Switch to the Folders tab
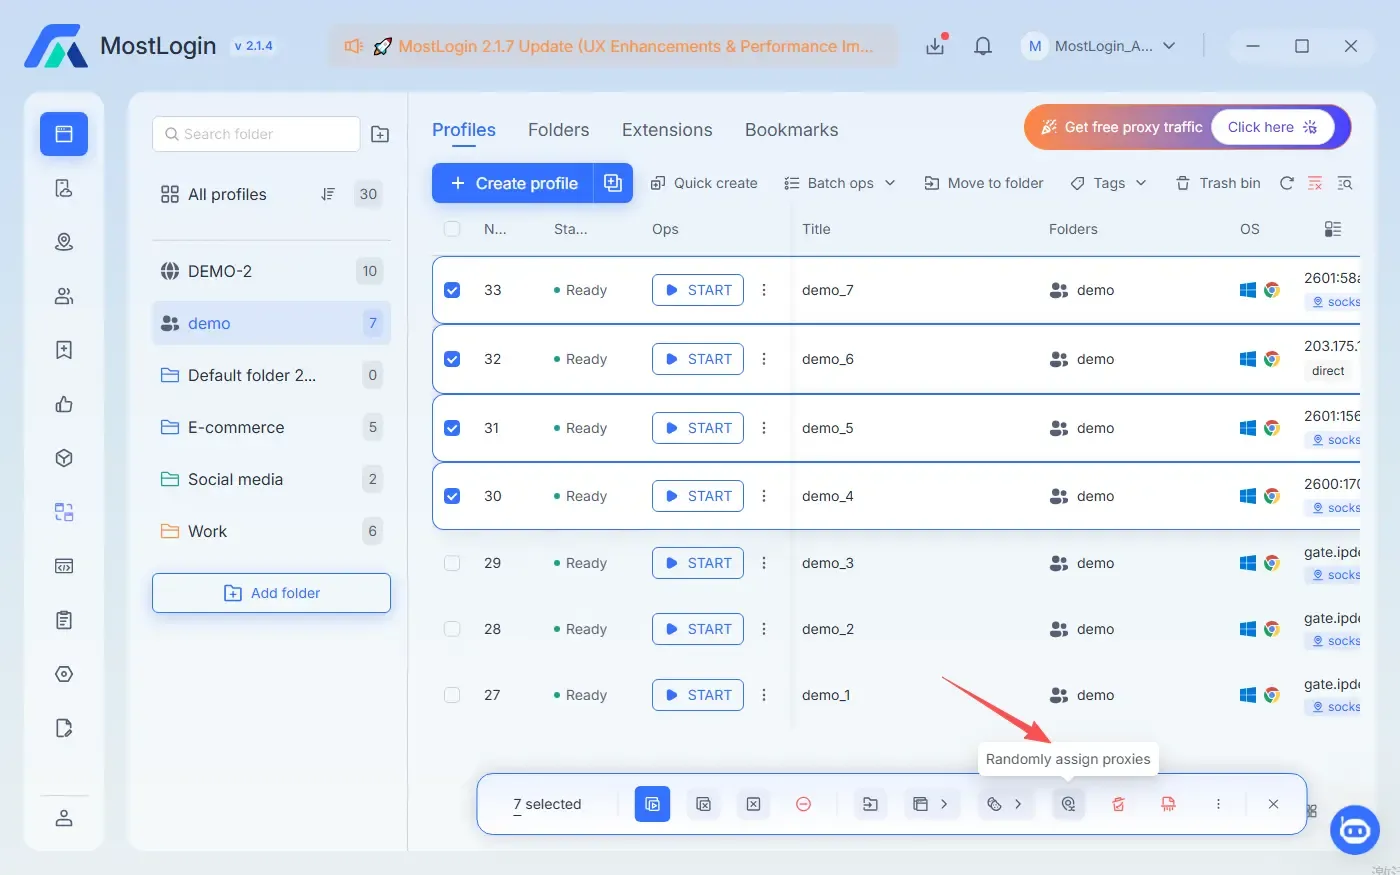Image resolution: width=1400 pixels, height=875 pixels. (x=559, y=130)
